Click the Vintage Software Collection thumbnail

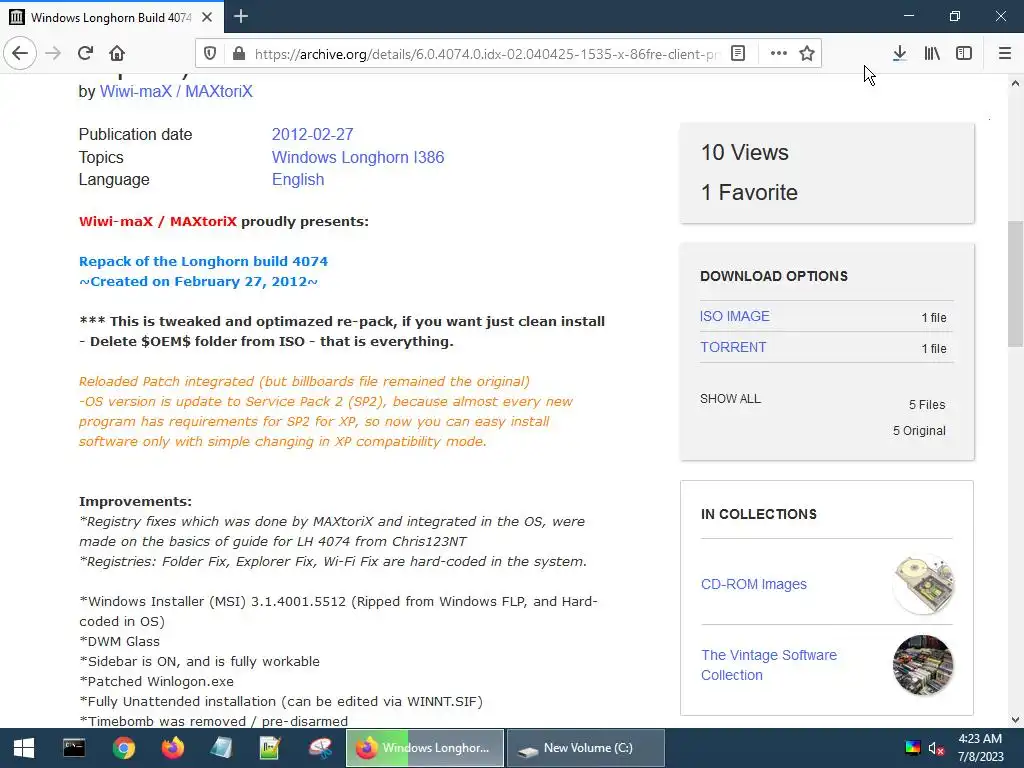coord(923,665)
